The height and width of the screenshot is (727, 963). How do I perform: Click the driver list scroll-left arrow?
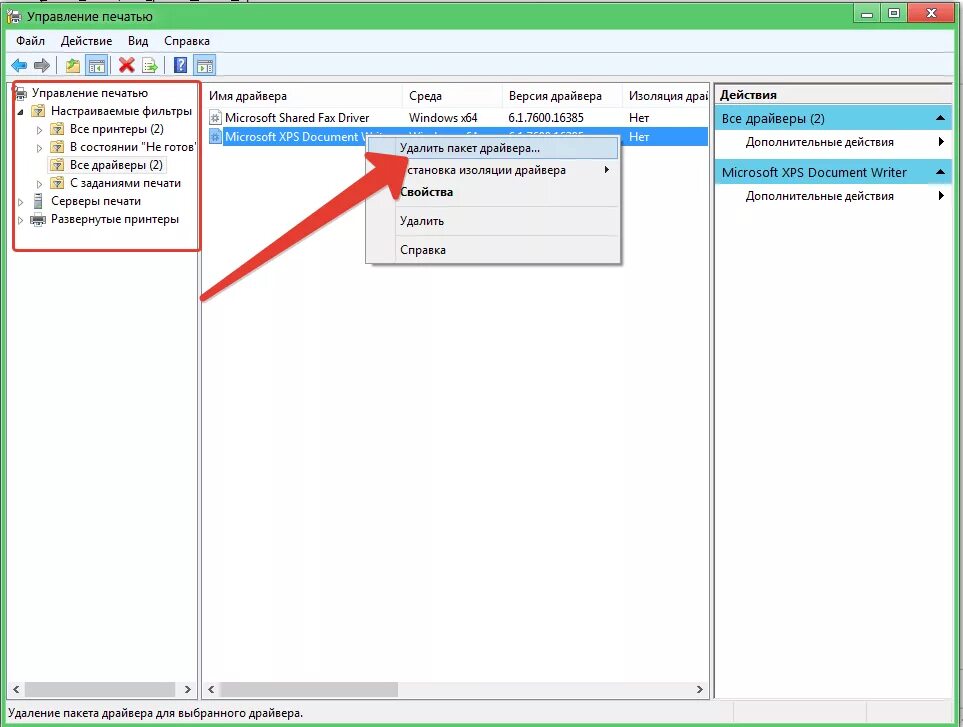click(211, 690)
